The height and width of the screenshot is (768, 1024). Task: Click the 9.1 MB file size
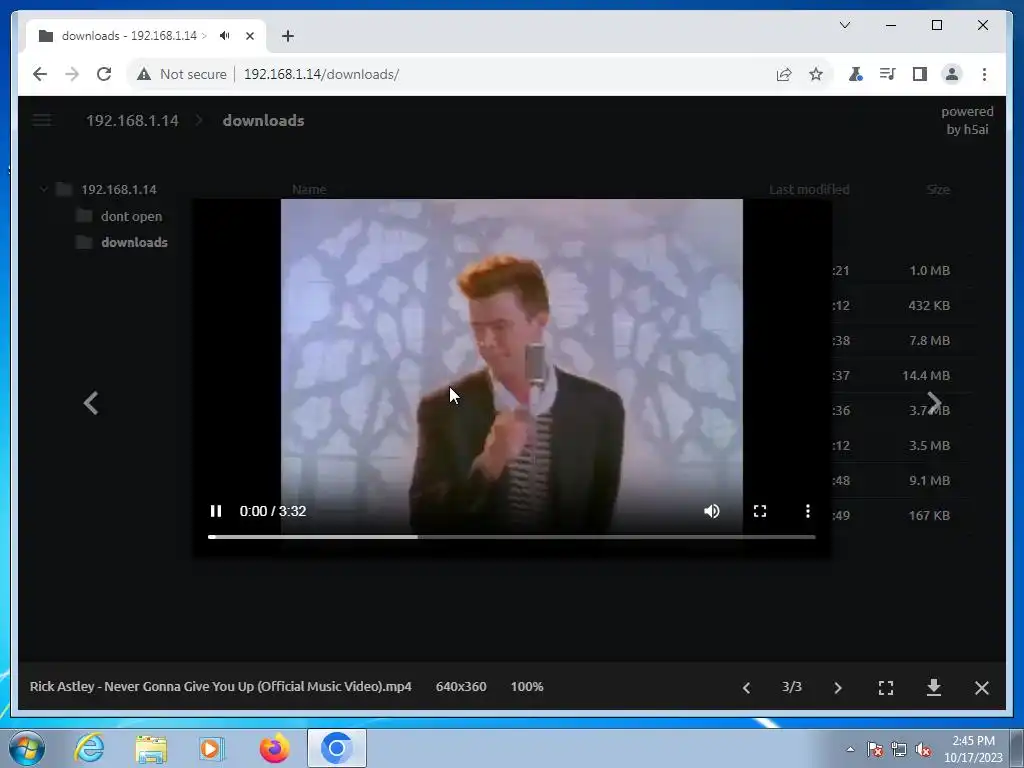tap(929, 481)
